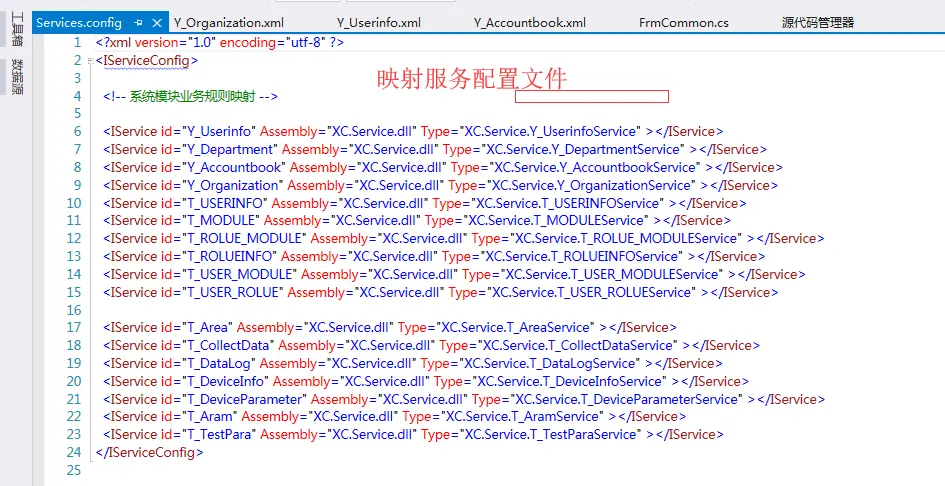Click the id "T_Area" on line 17
The width and height of the screenshot is (945, 486).
(207, 327)
